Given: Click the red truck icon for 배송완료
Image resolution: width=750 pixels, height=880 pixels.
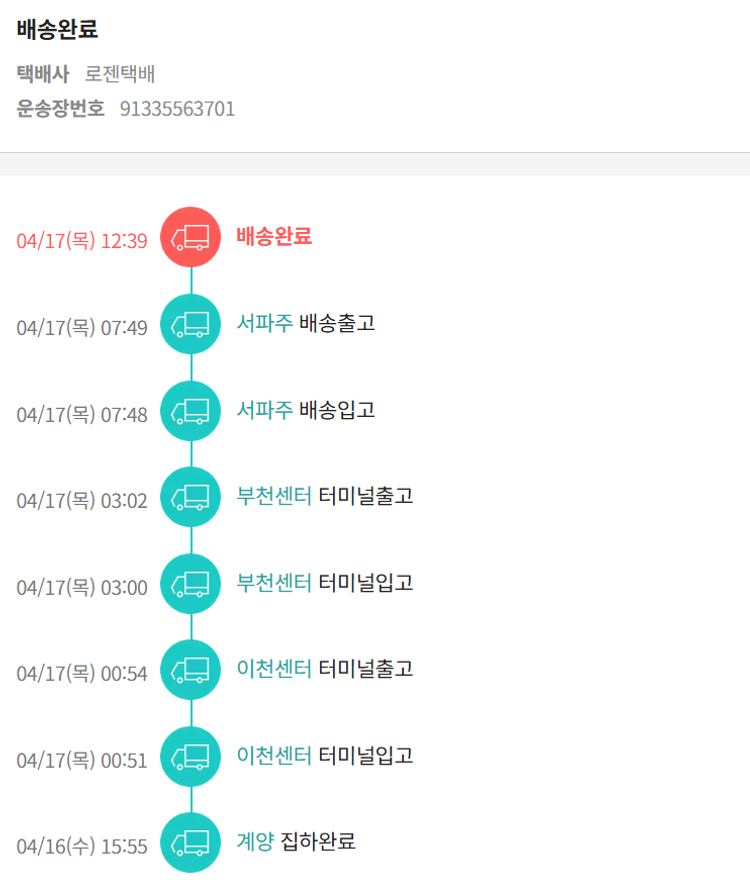Looking at the screenshot, I should pyautogui.click(x=190, y=237).
